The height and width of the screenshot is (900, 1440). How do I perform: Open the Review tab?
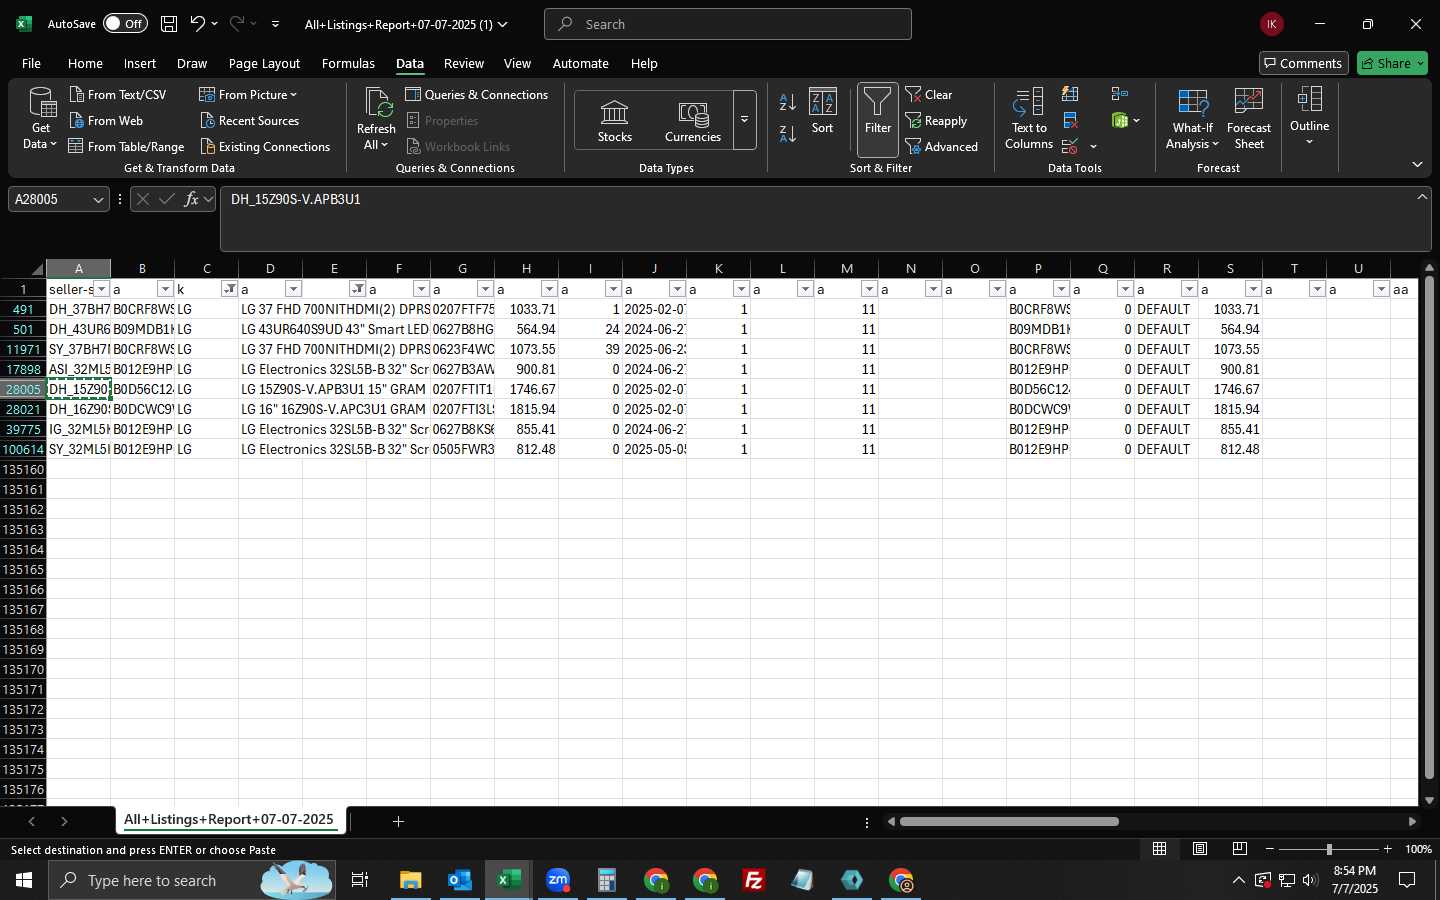(464, 63)
